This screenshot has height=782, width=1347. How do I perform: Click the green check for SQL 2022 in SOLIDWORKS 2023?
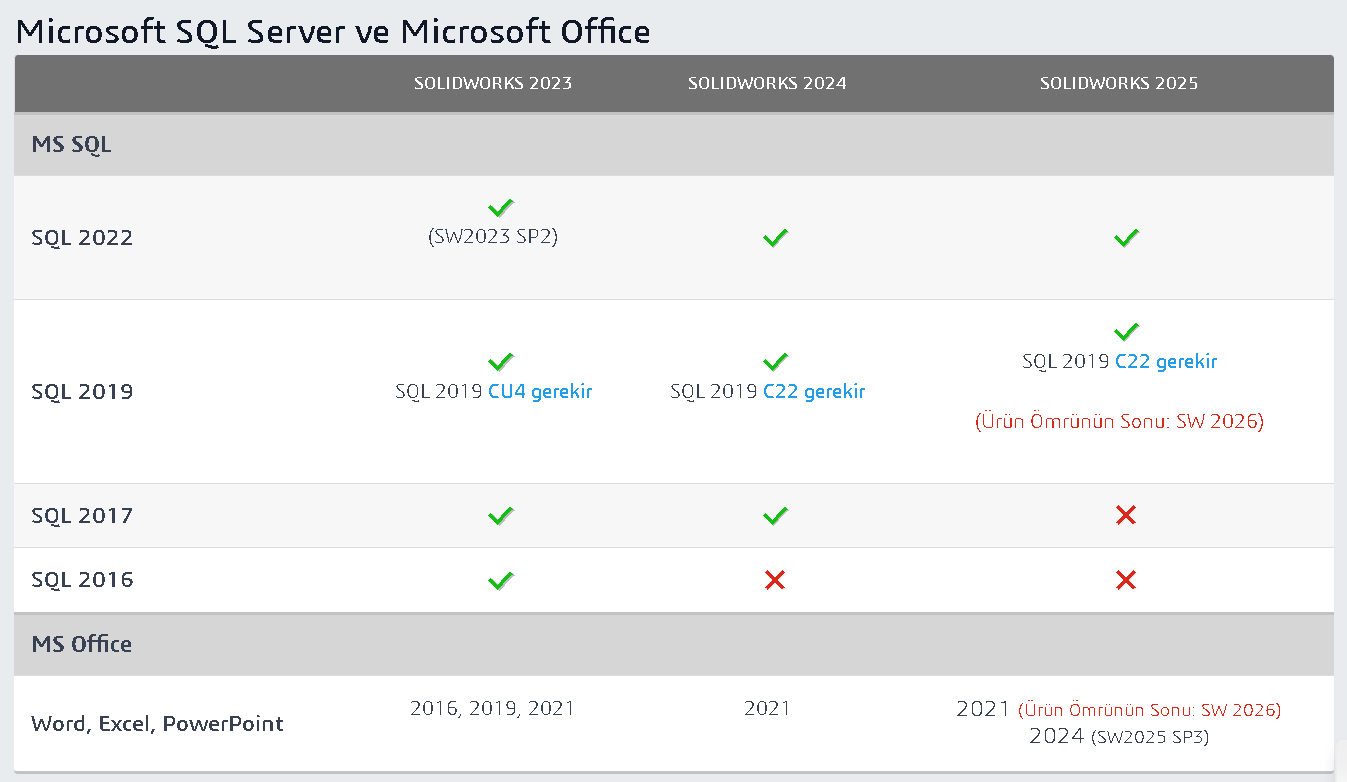501,208
